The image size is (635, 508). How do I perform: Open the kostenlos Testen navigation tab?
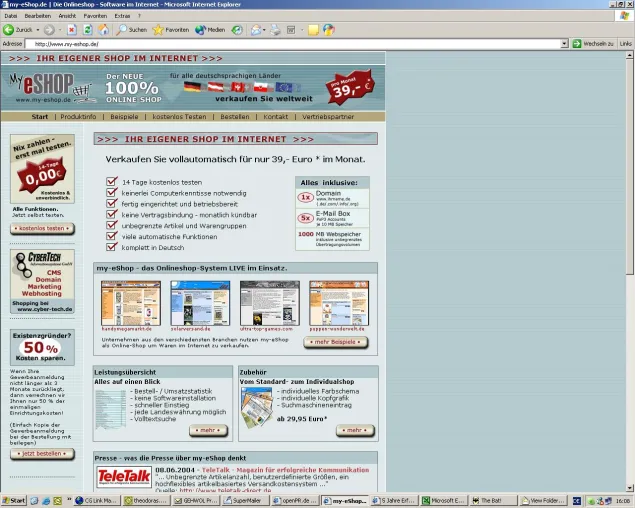[x=179, y=117]
